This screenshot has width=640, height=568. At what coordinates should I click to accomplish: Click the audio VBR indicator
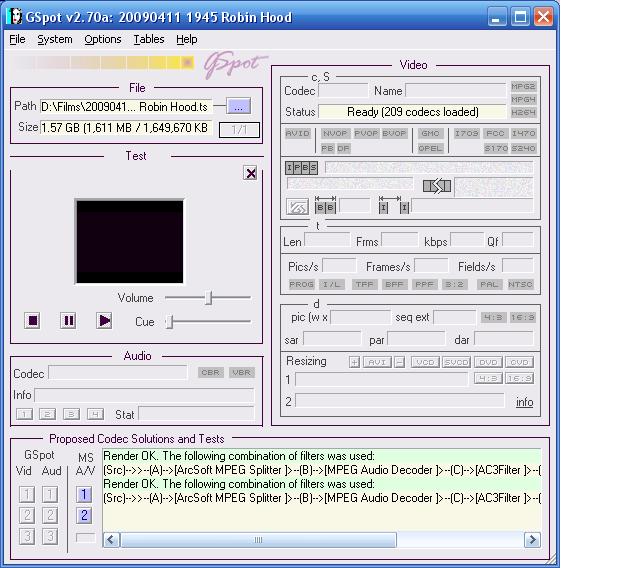(242, 373)
